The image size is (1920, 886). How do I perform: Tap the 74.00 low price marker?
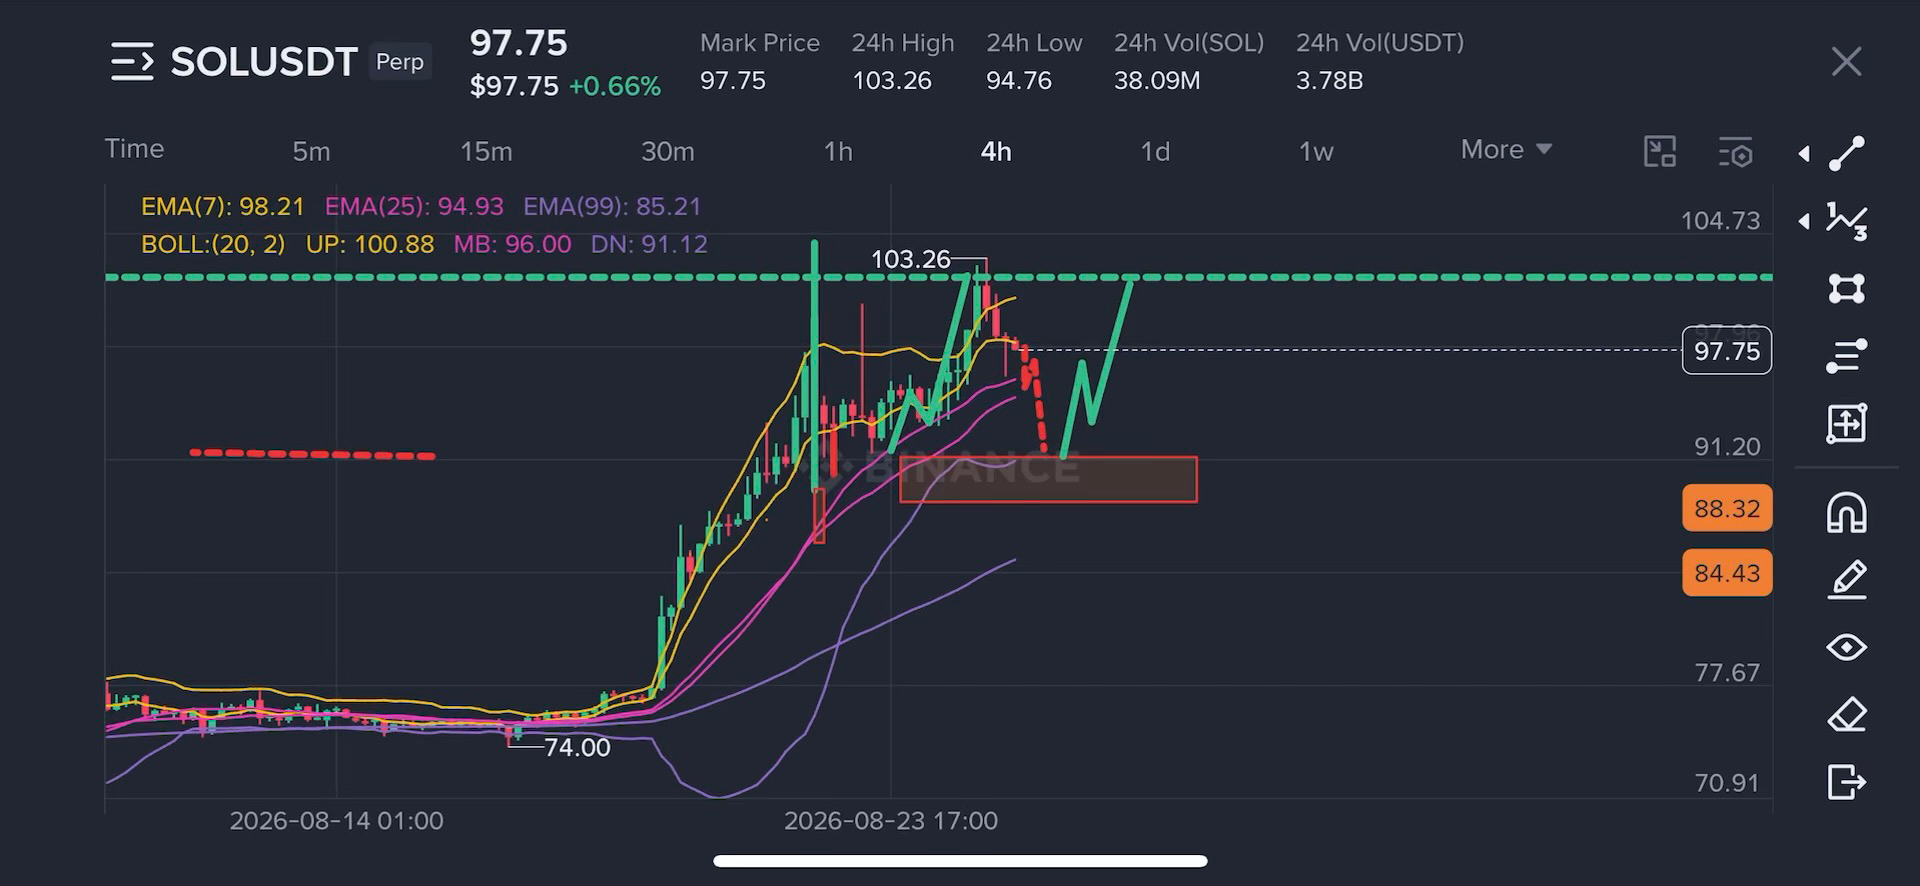click(x=577, y=747)
